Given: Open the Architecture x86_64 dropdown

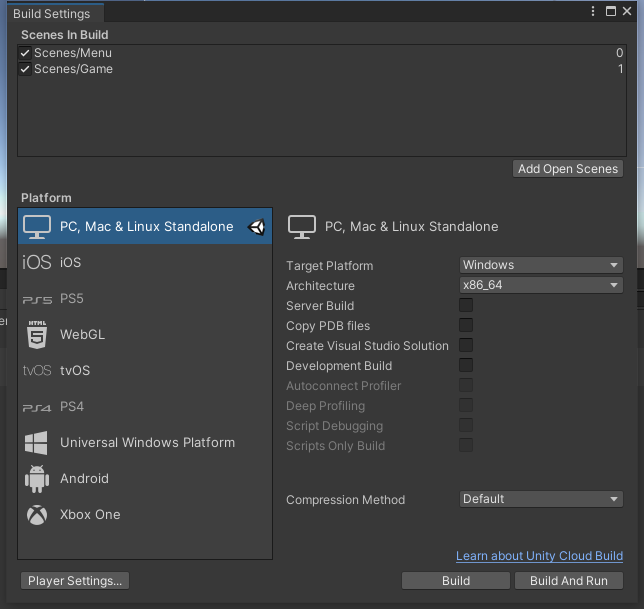Looking at the screenshot, I should [541, 285].
